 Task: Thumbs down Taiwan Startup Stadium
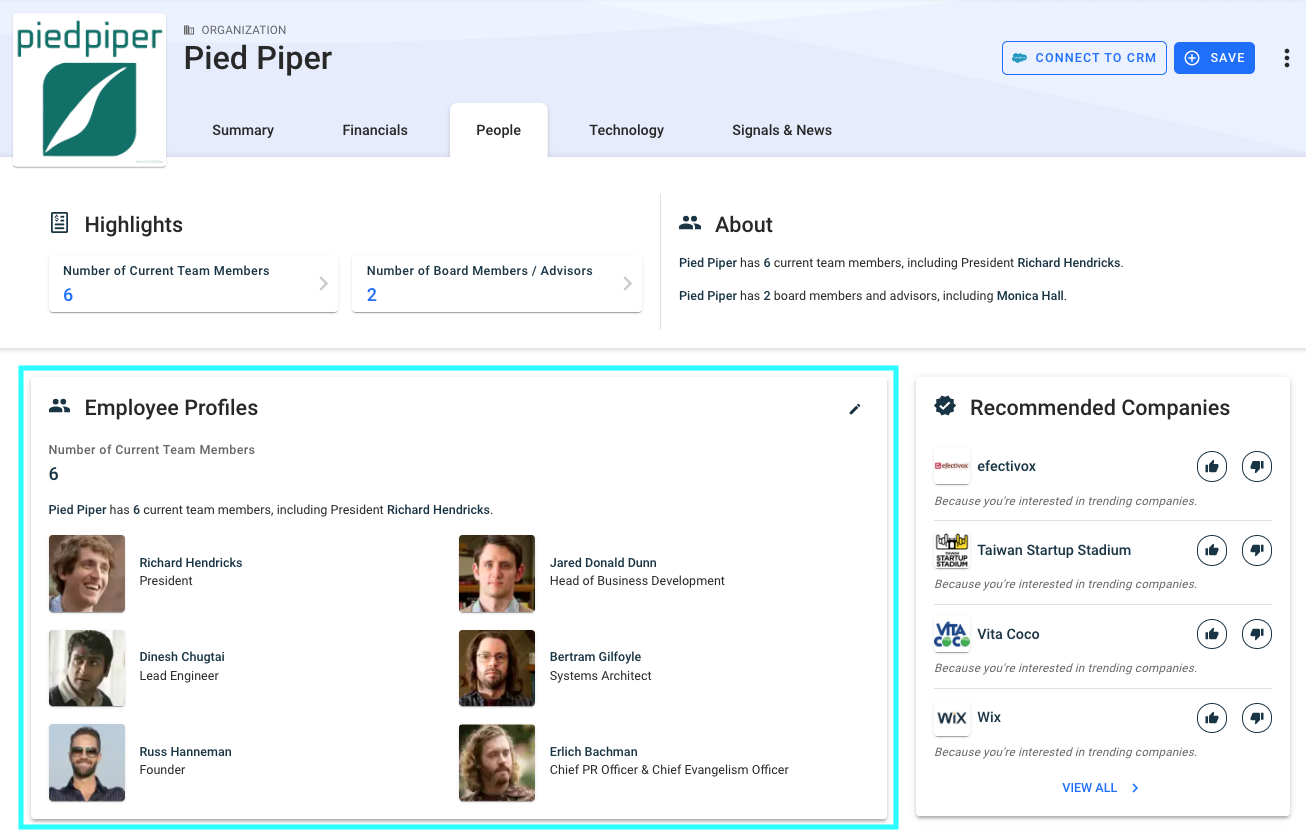pos(1257,550)
